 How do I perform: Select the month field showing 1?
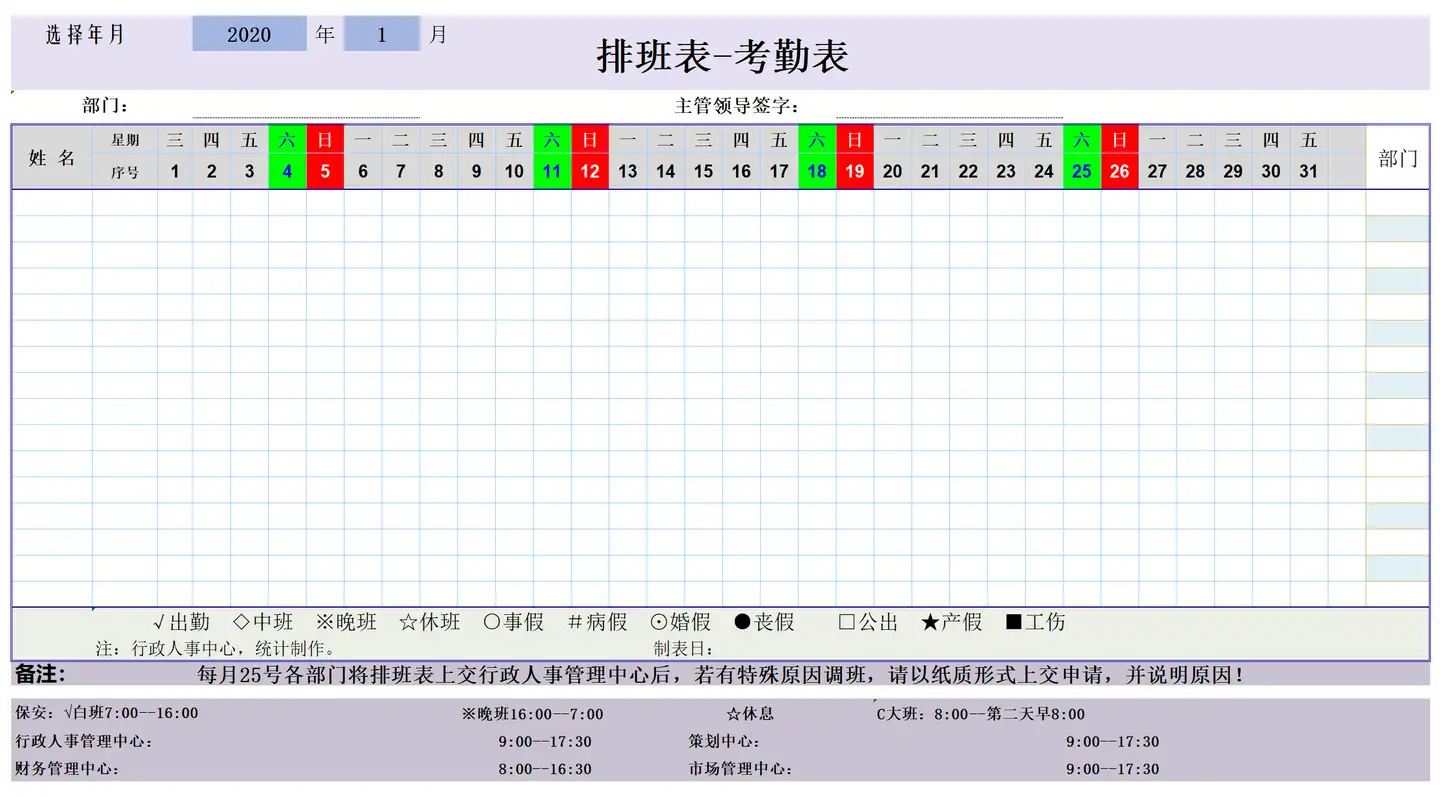[x=382, y=35]
